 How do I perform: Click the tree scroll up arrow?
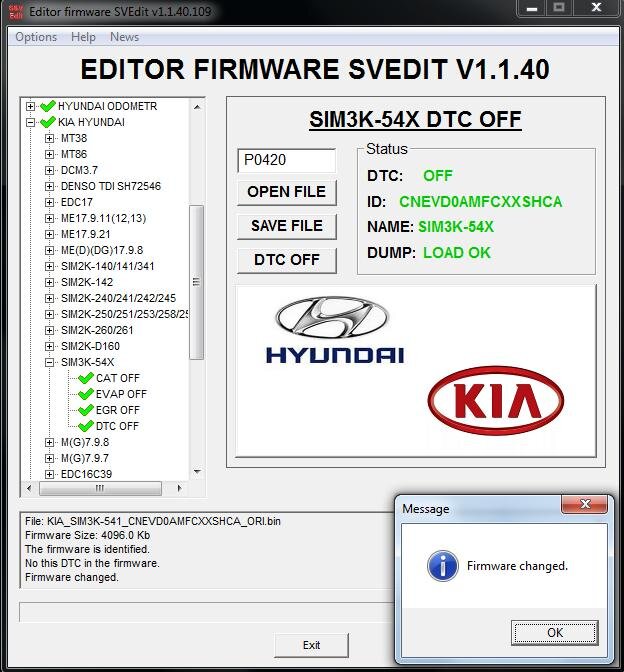tap(197, 107)
